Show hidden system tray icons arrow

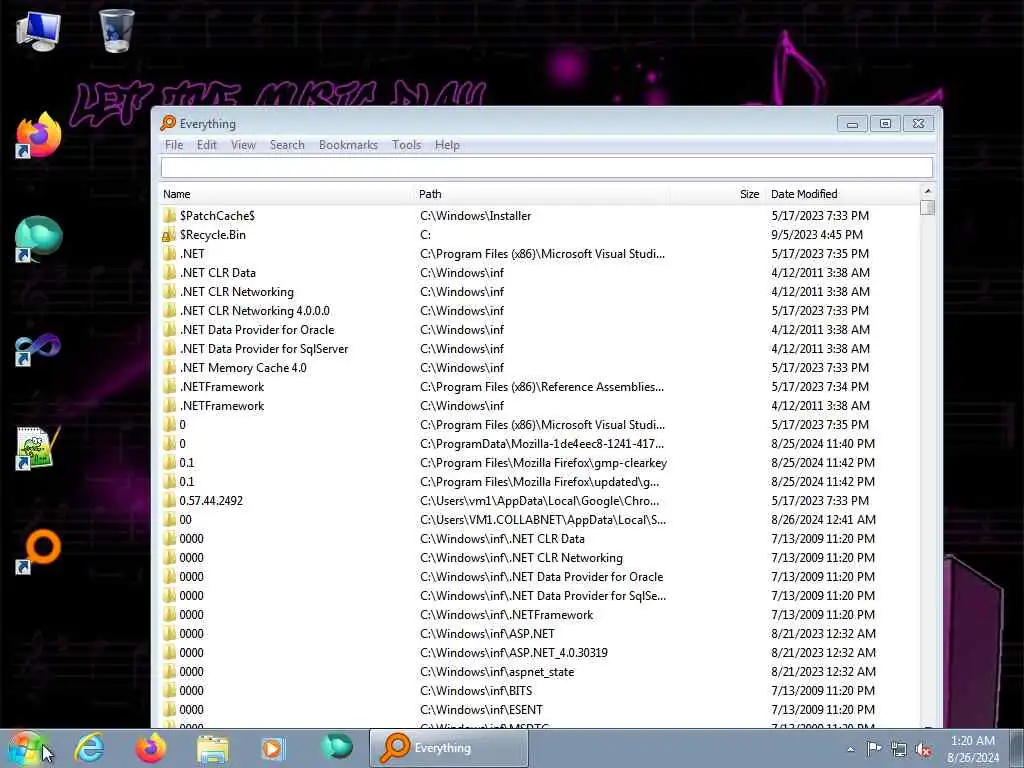tap(850, 749)
